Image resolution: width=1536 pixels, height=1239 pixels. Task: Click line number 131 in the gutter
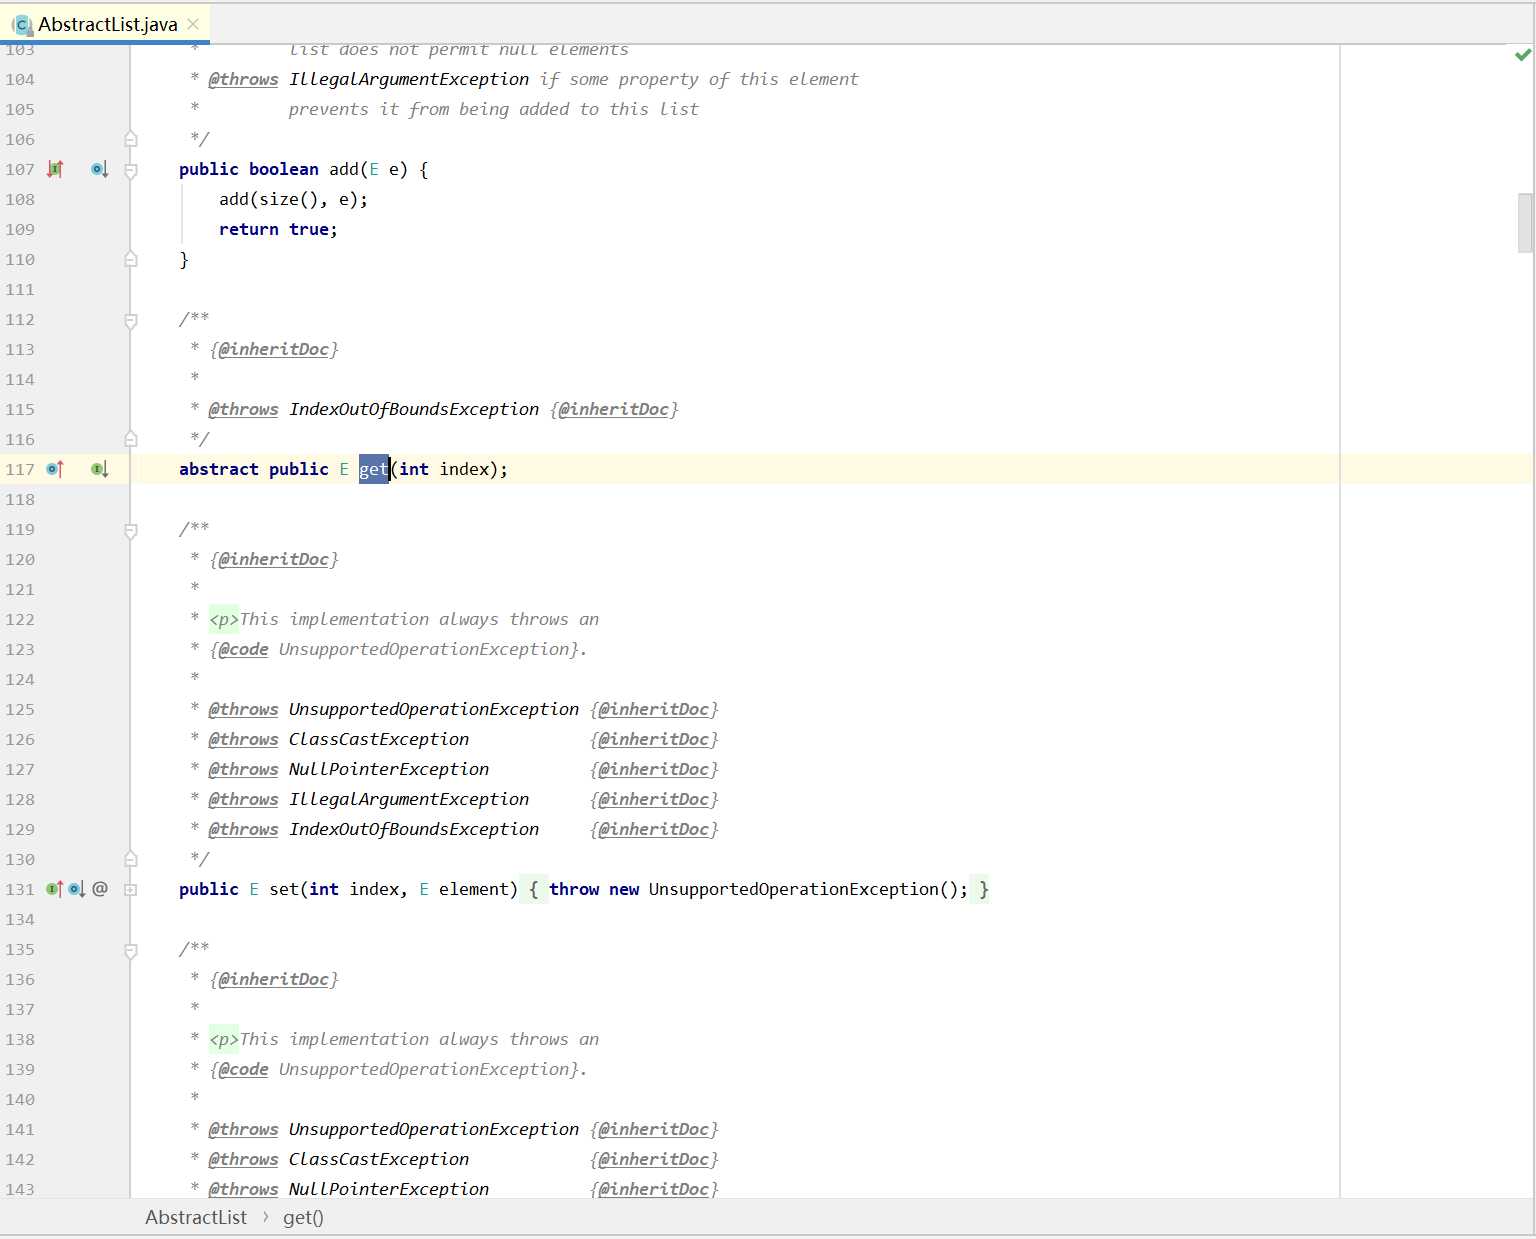pos(20,889)
